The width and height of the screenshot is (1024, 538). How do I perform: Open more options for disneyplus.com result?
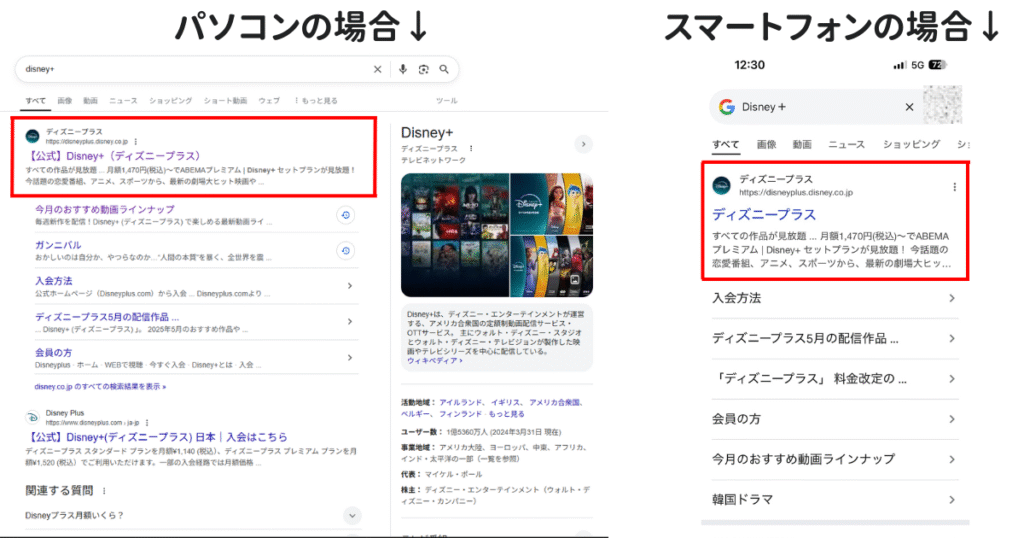coord(148,422)
